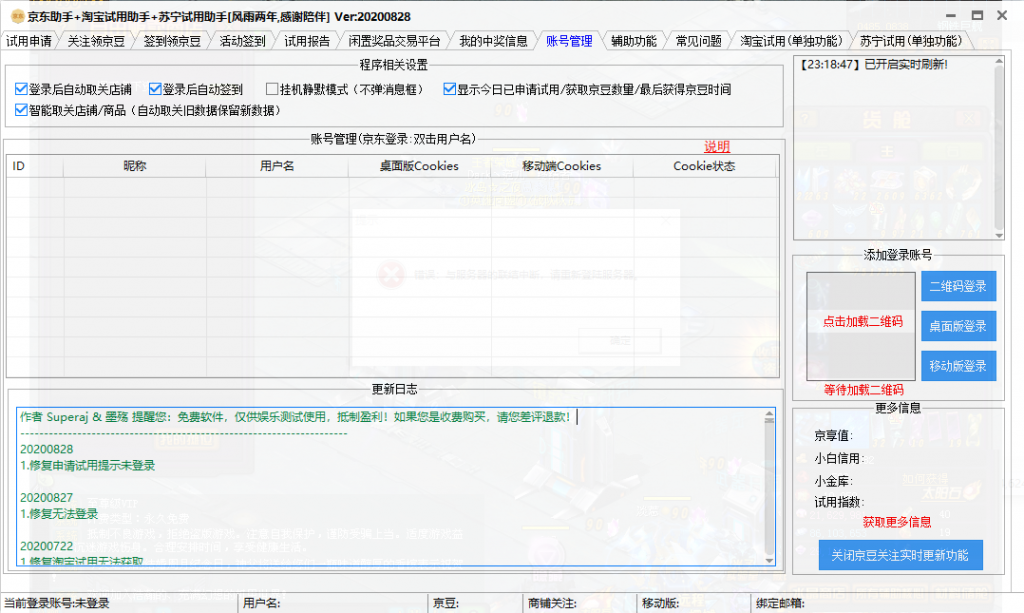Click the 小白信用 label
This screenshot has width=1024, height=613.
coord(839,458)
